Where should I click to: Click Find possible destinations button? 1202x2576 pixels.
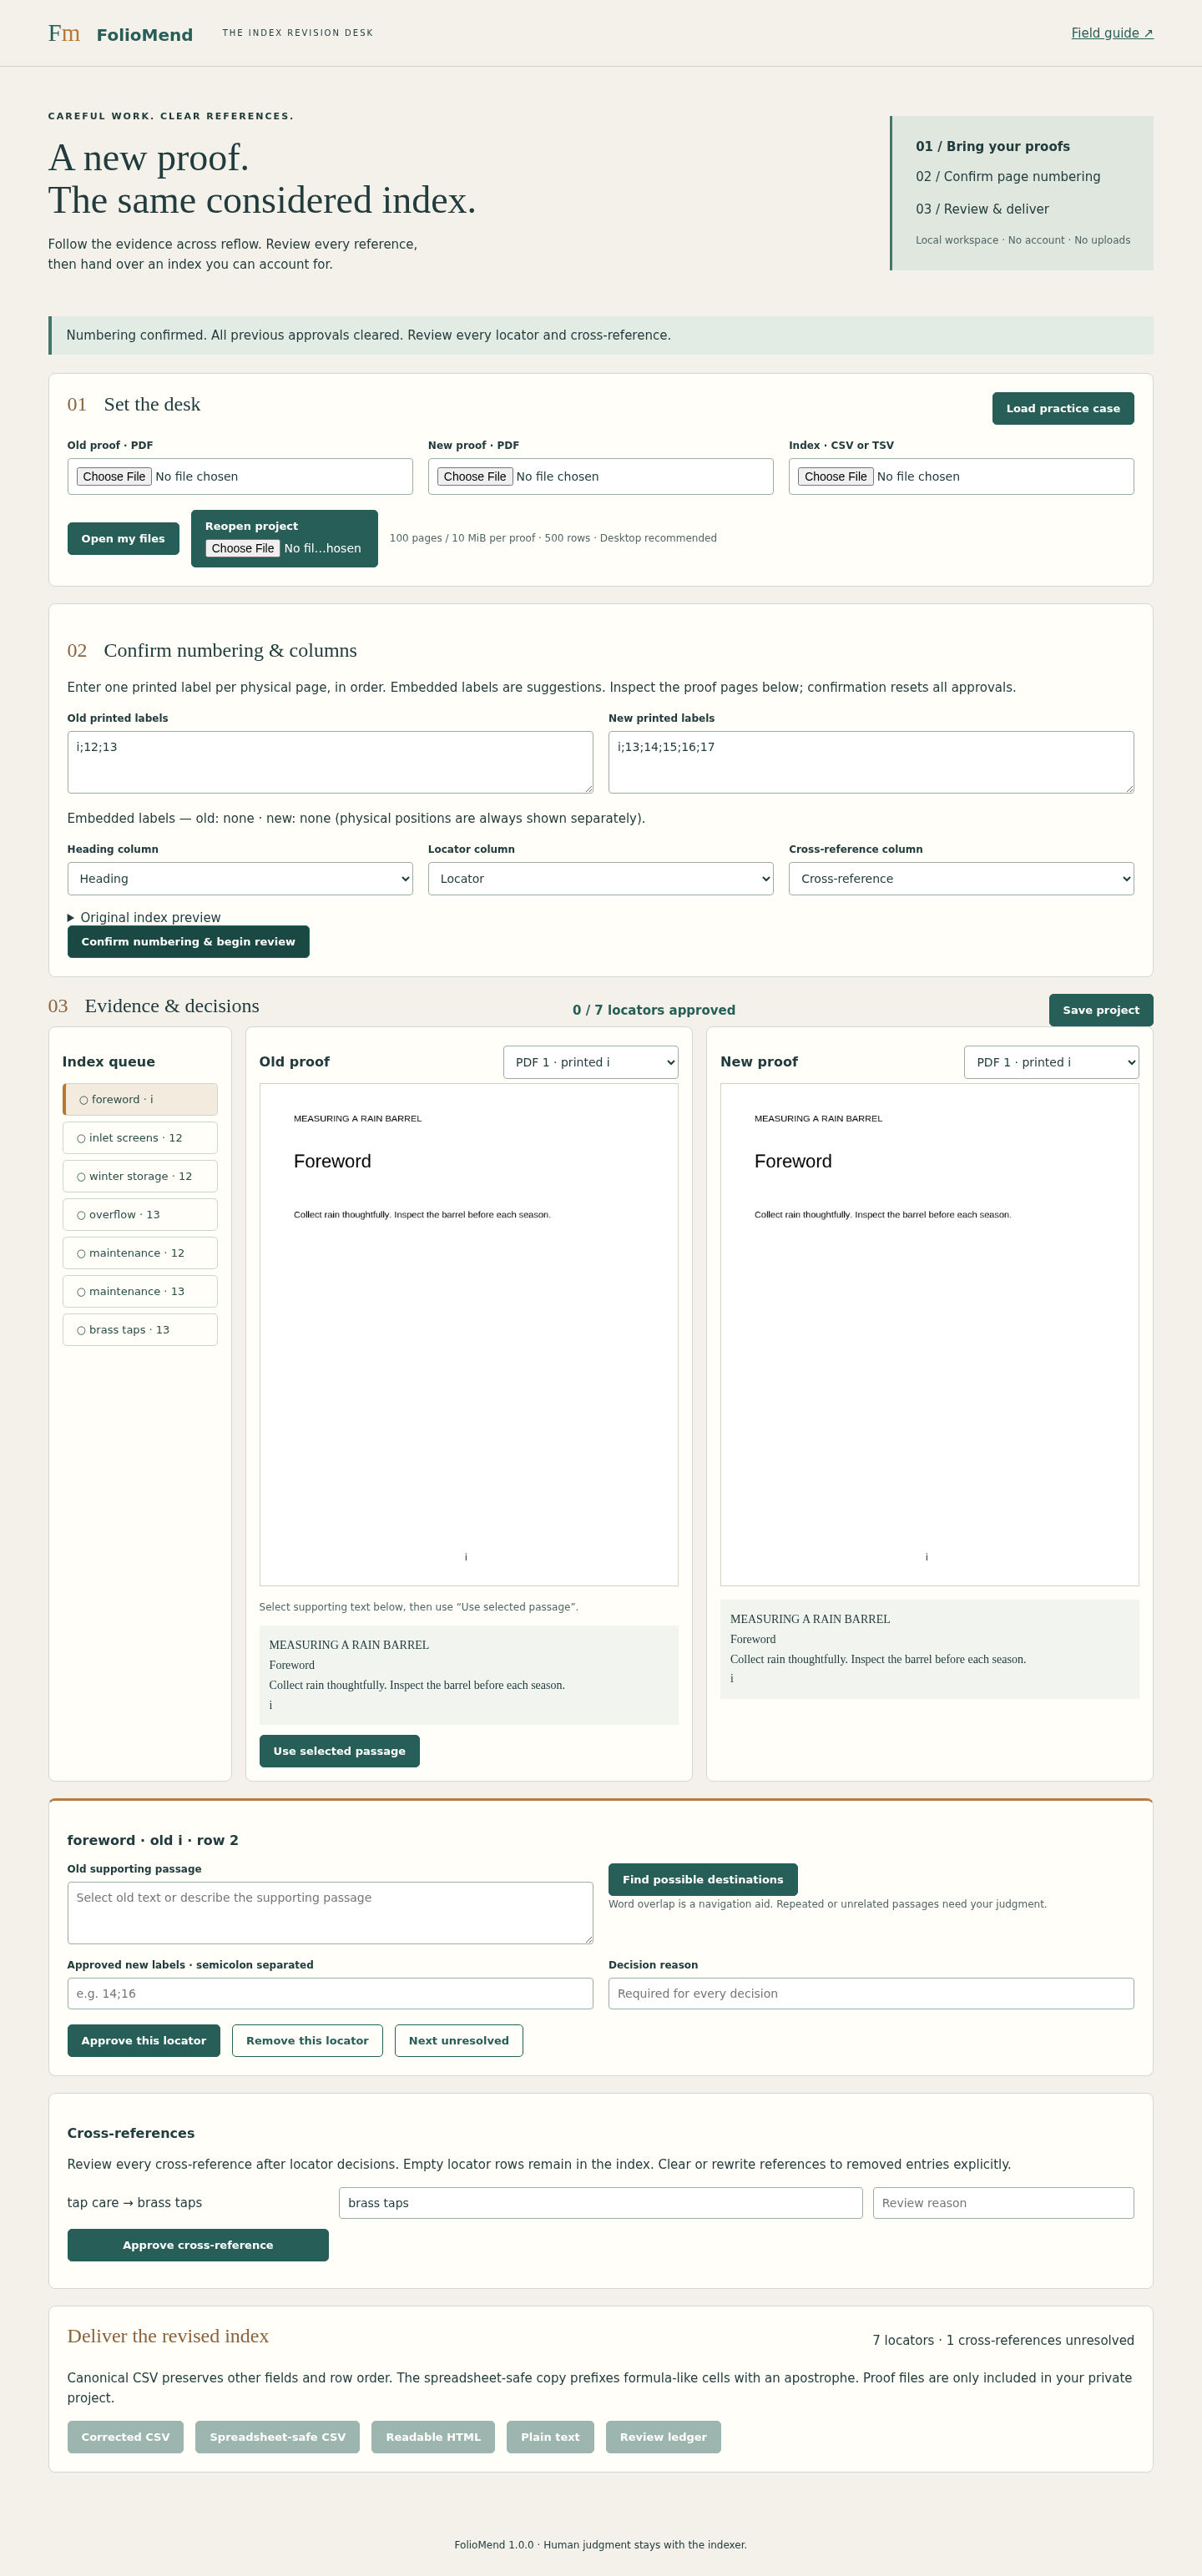point(702,1879)
